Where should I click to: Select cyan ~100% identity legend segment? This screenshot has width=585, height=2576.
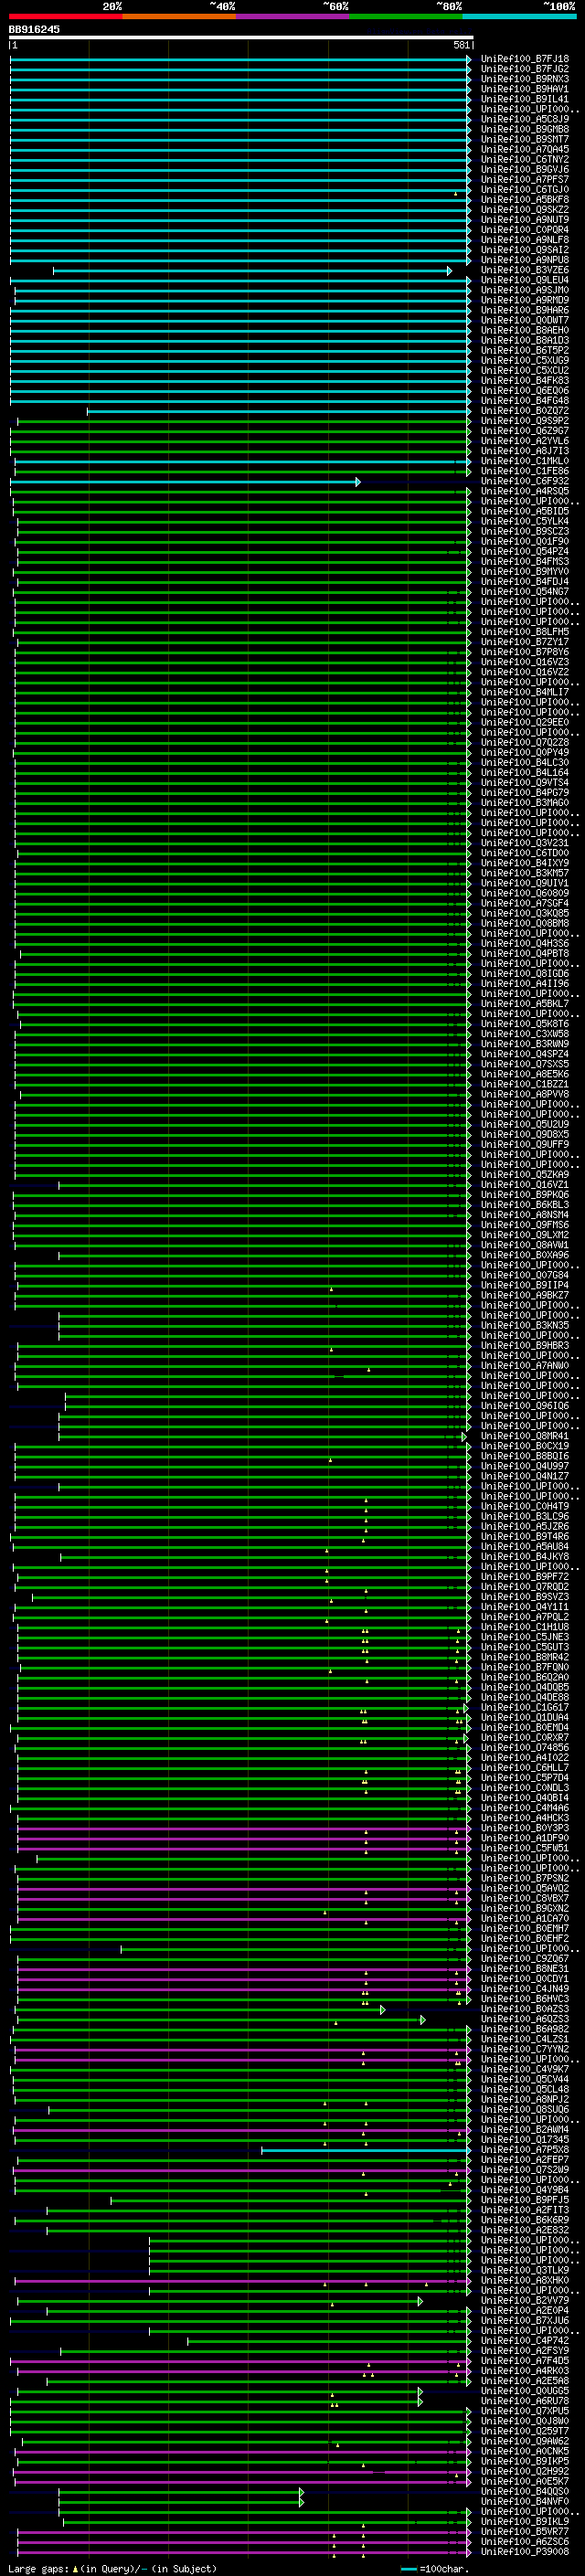pyautogui.click(x=519, y=16)
